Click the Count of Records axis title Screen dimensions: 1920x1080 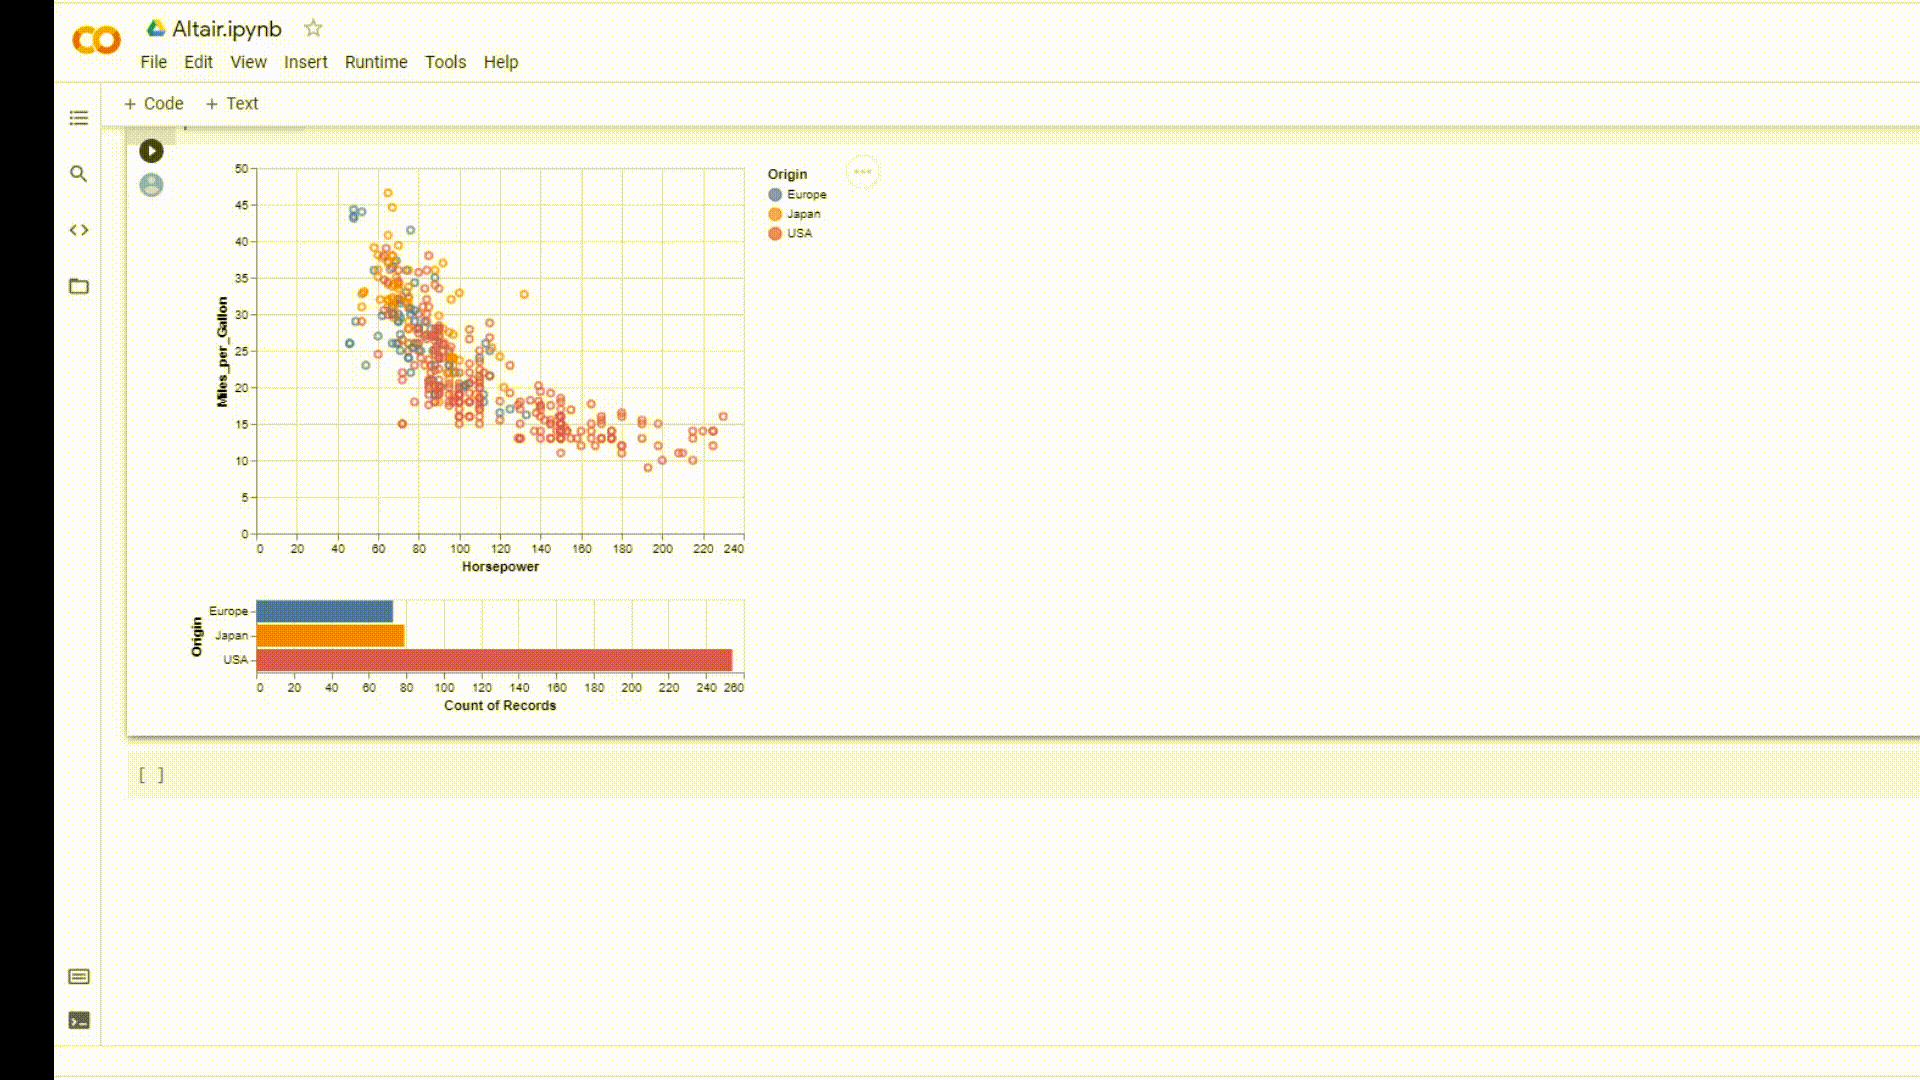[x=500, y=706]
